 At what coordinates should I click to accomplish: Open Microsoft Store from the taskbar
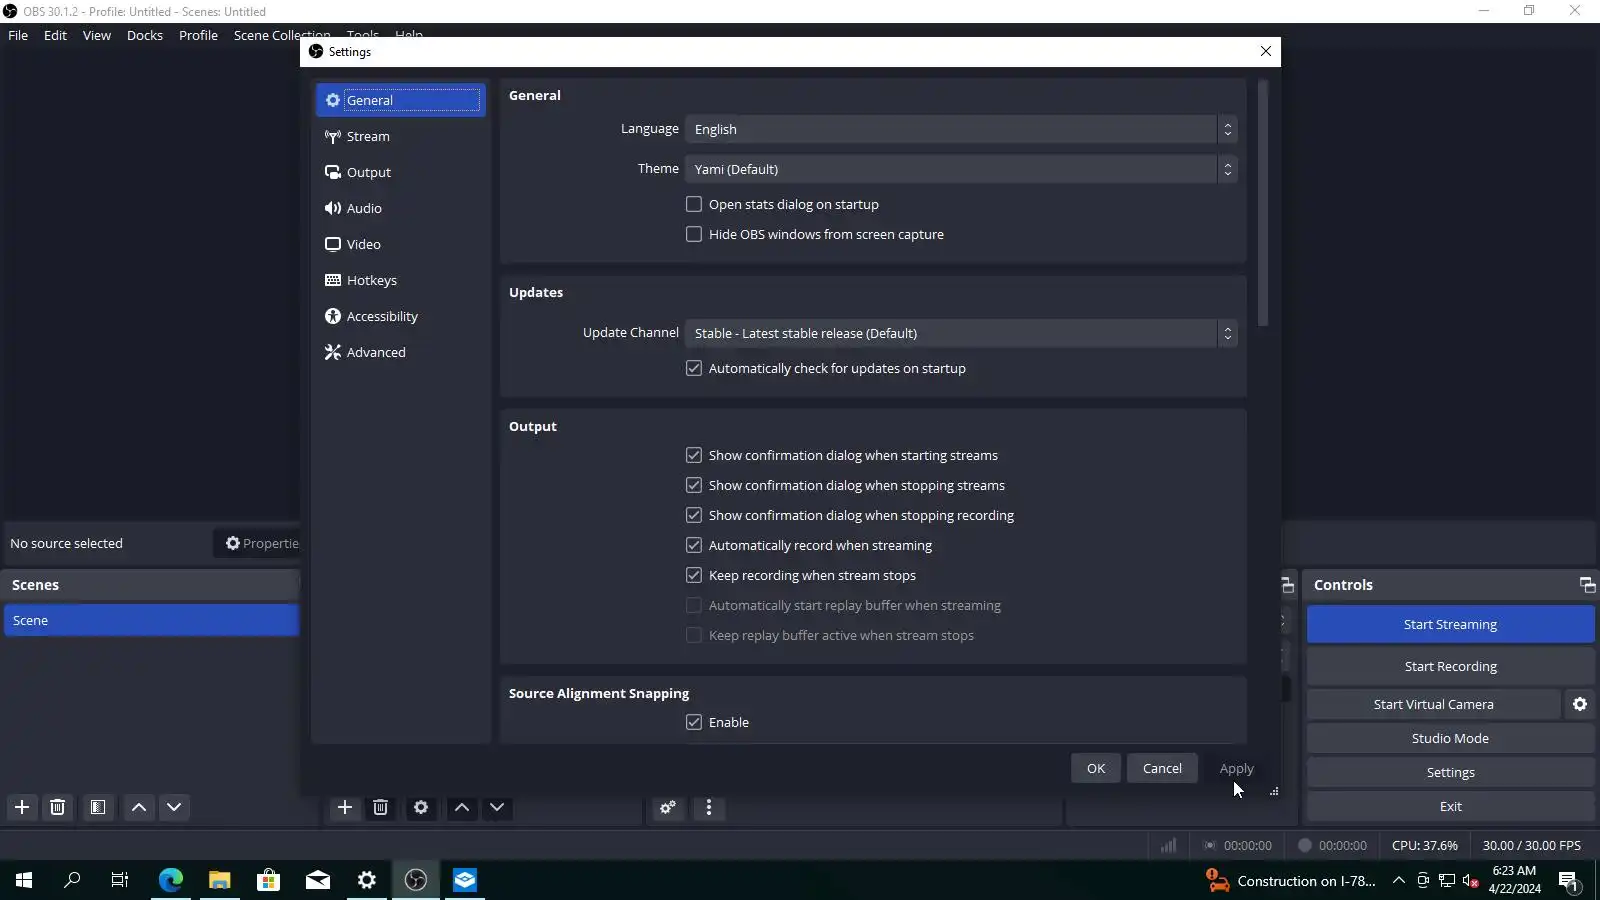coord(268,880)
